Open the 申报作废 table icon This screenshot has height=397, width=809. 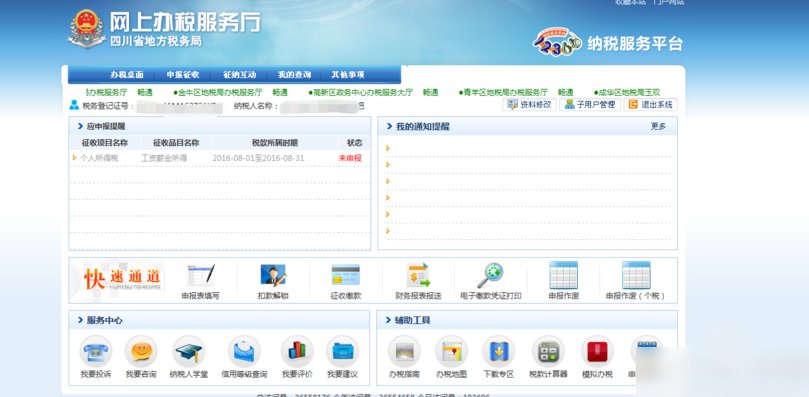click(563, 275)
